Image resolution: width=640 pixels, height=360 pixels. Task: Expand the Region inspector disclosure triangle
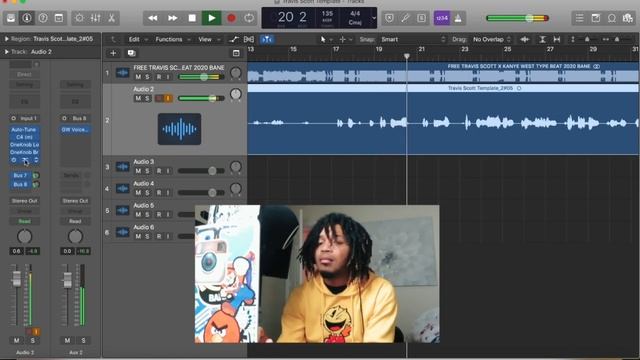point(6,39)
